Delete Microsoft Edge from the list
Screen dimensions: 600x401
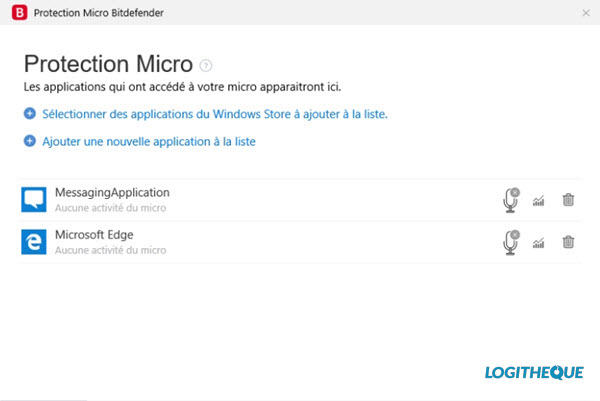[x=568, y=242]
